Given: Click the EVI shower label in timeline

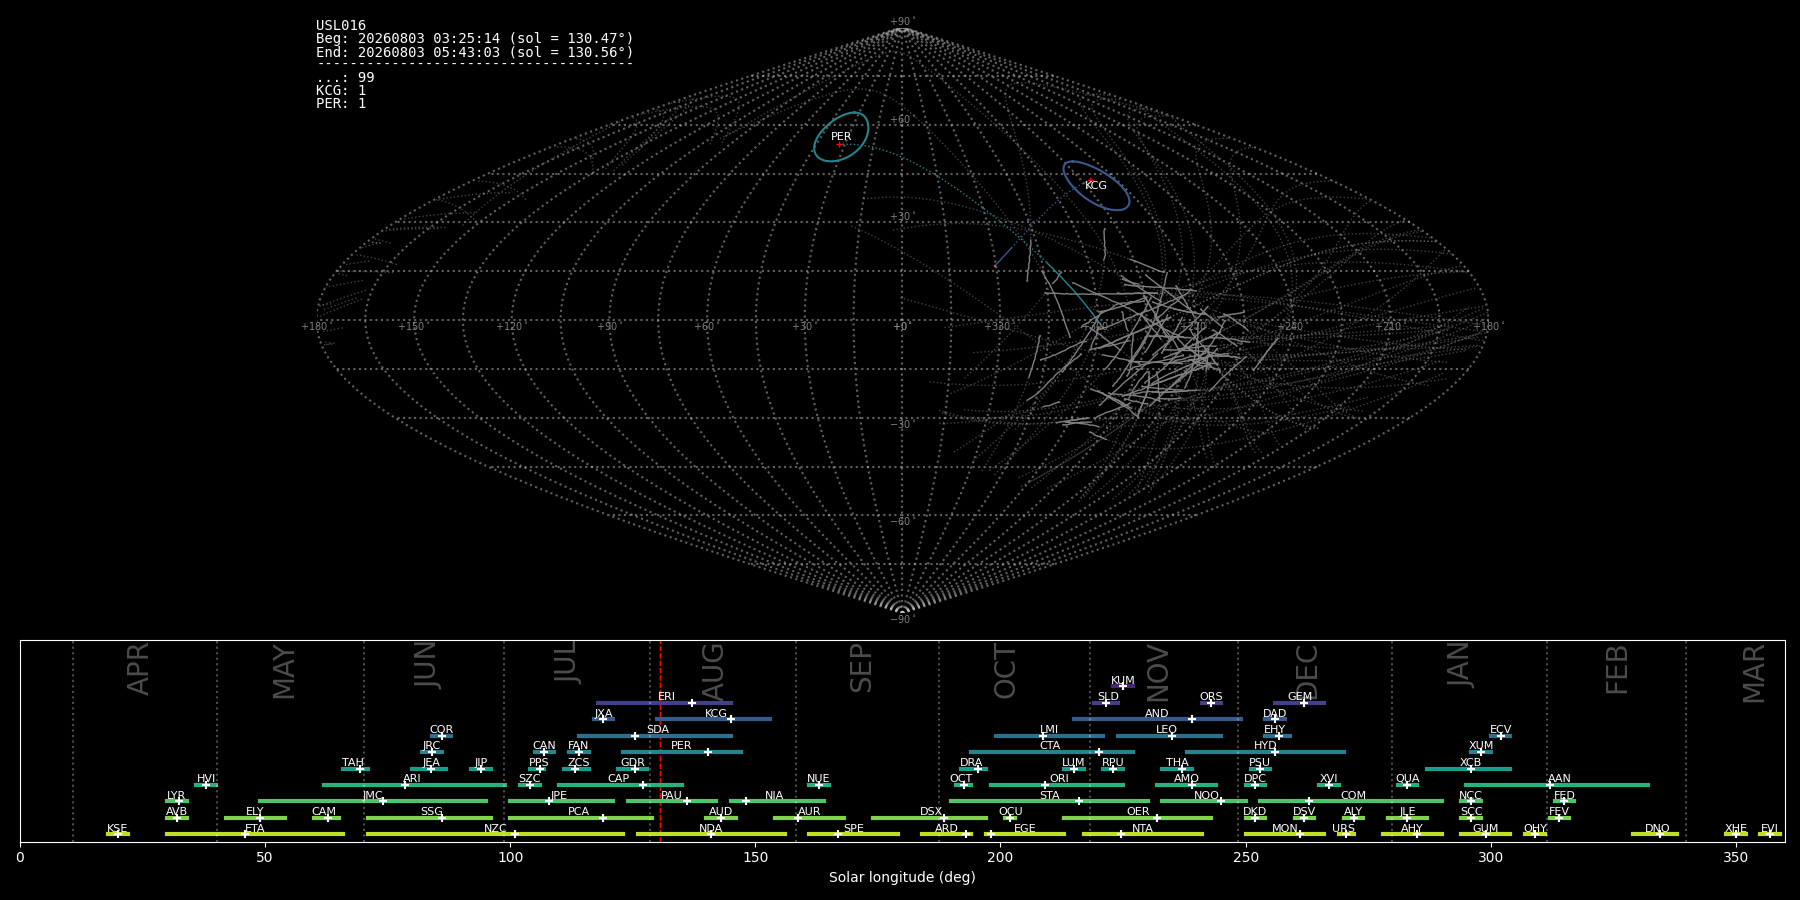Looking at the screenshot, I should (x=1769, y=829).
